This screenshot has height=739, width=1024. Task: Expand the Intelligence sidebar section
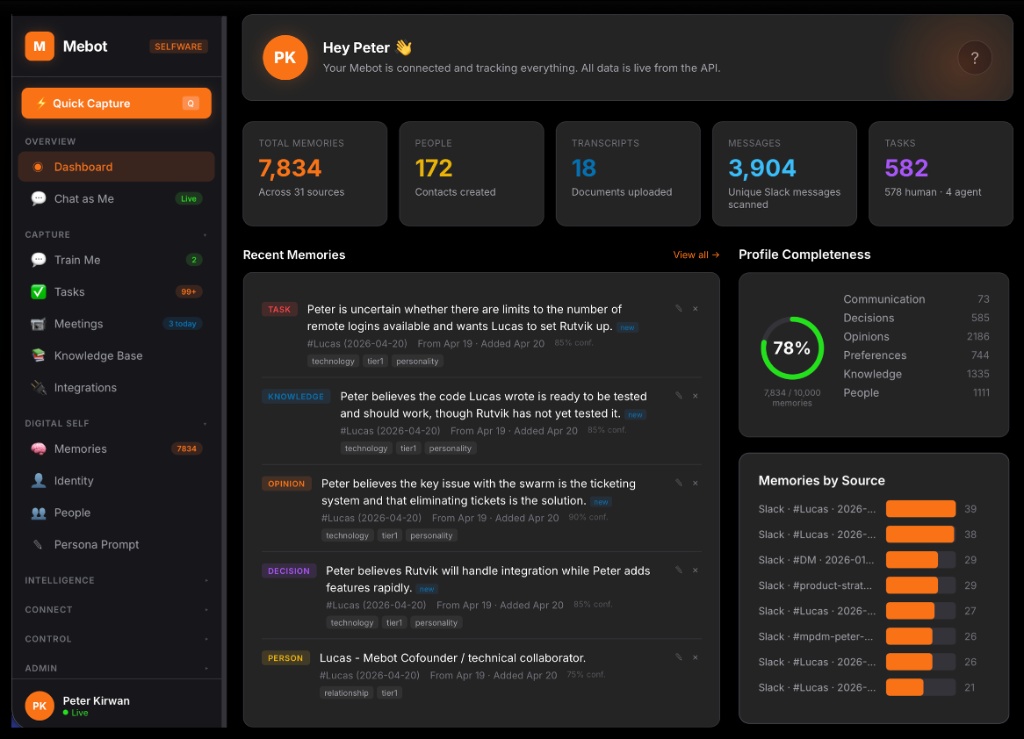coord(205,580)
